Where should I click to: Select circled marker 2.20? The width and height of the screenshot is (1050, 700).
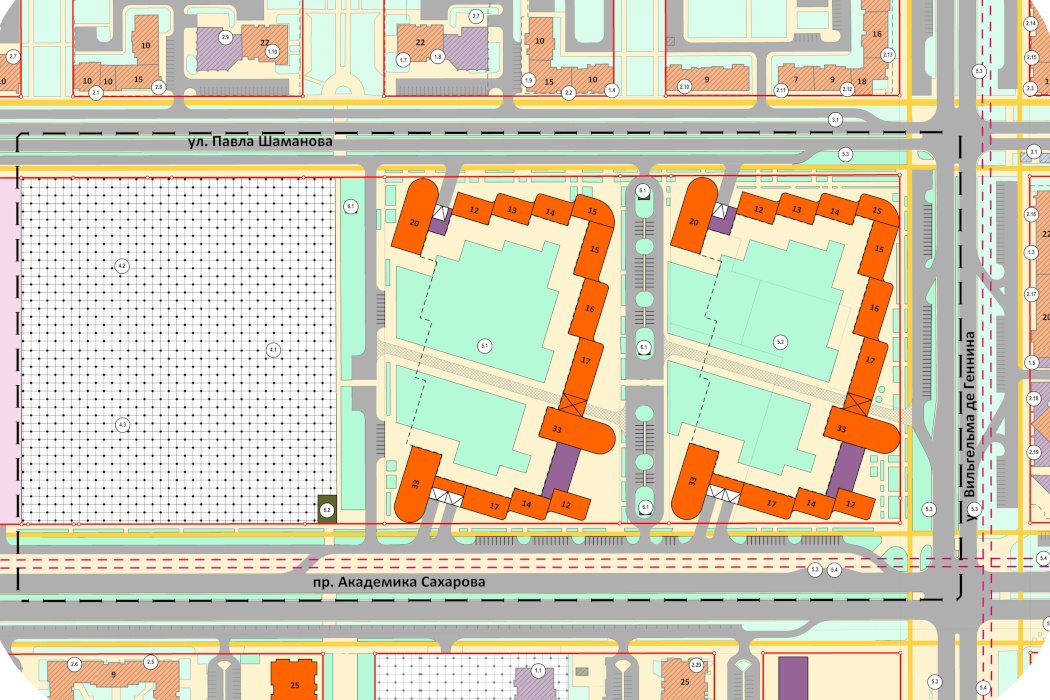(696, 665)
